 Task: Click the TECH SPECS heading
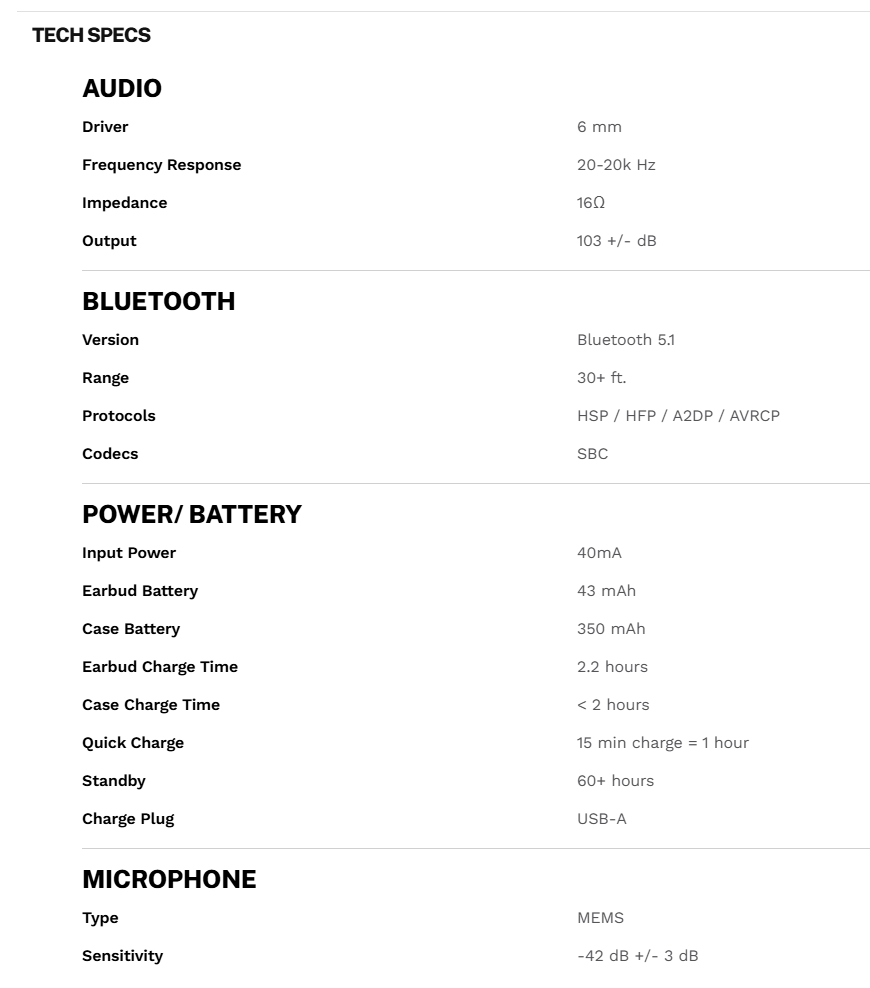[x=91, y=36]
